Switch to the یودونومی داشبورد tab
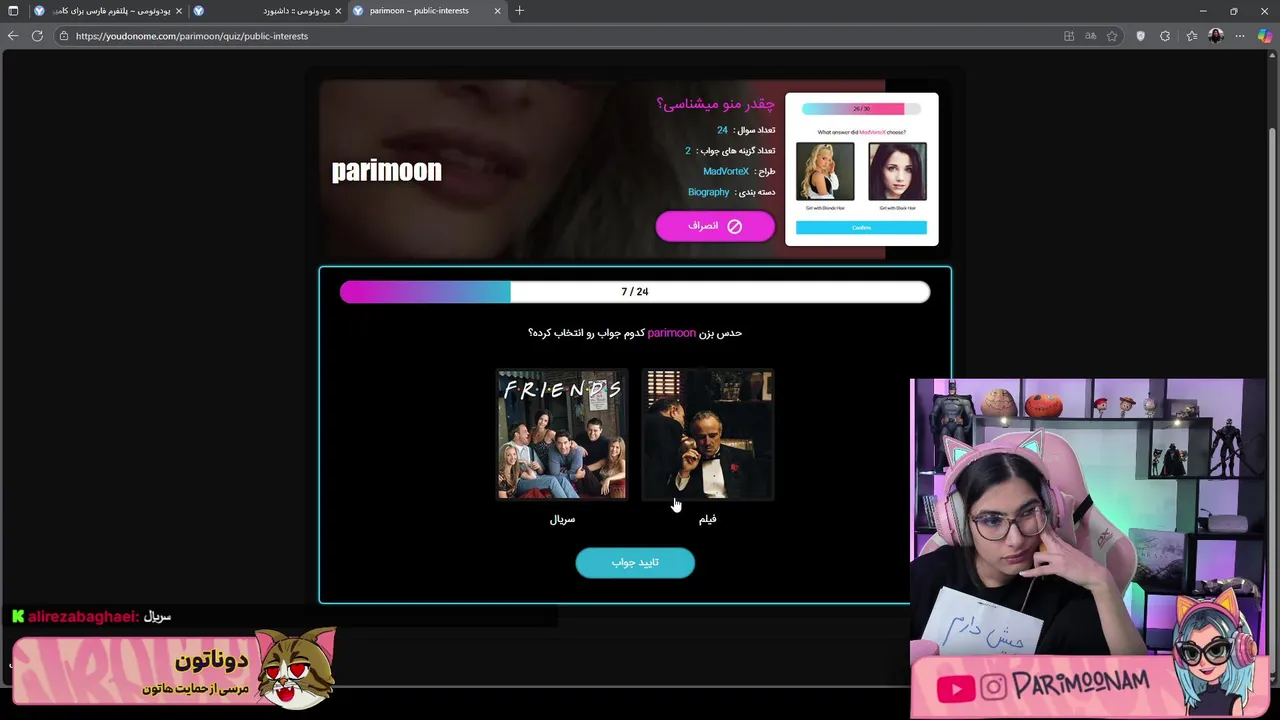The height and width of the screenshot is (720, 1280). tap(269, 11)
